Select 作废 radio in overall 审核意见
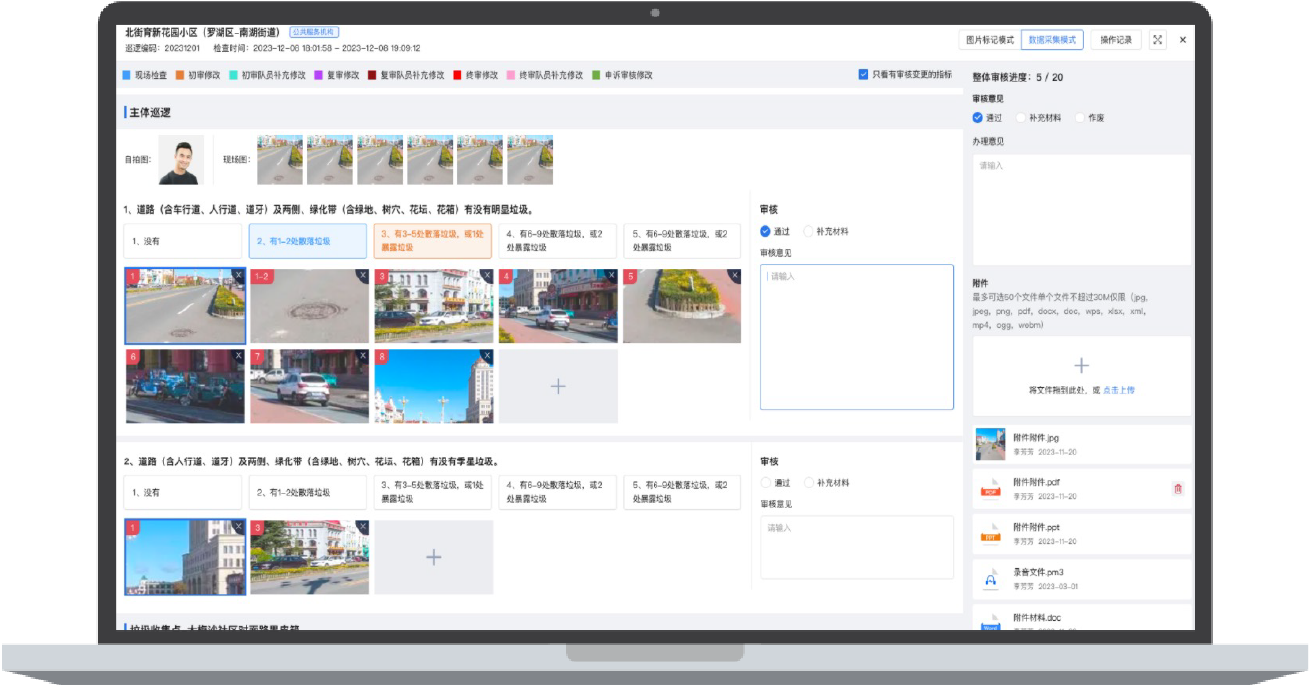Viewport: 1309px width, 686px height. coord(1080,118)
